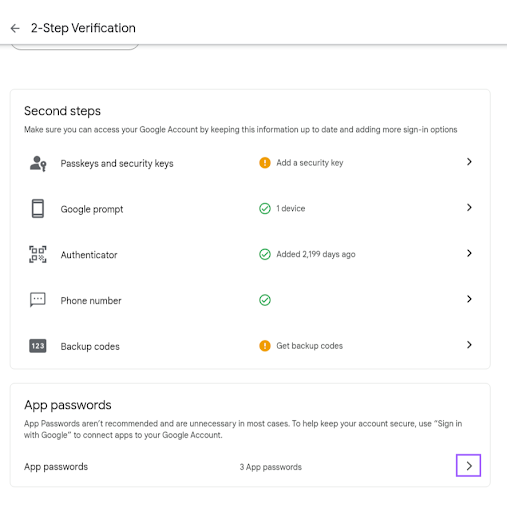Click orange warning icon next to Add a security key
This screenshot has width=507, height=512.
265,163
